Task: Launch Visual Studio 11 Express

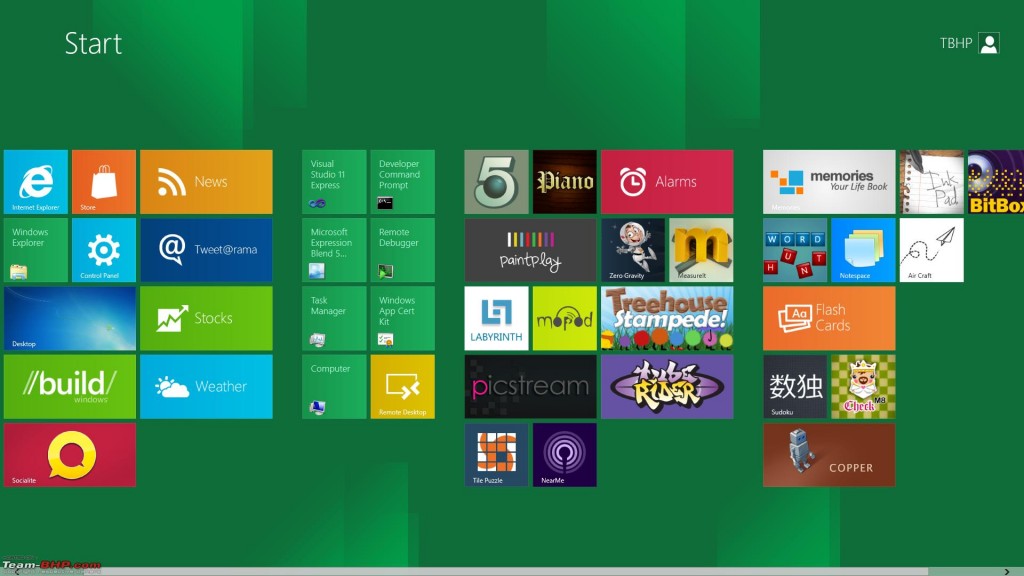Action: coord(334,182)
